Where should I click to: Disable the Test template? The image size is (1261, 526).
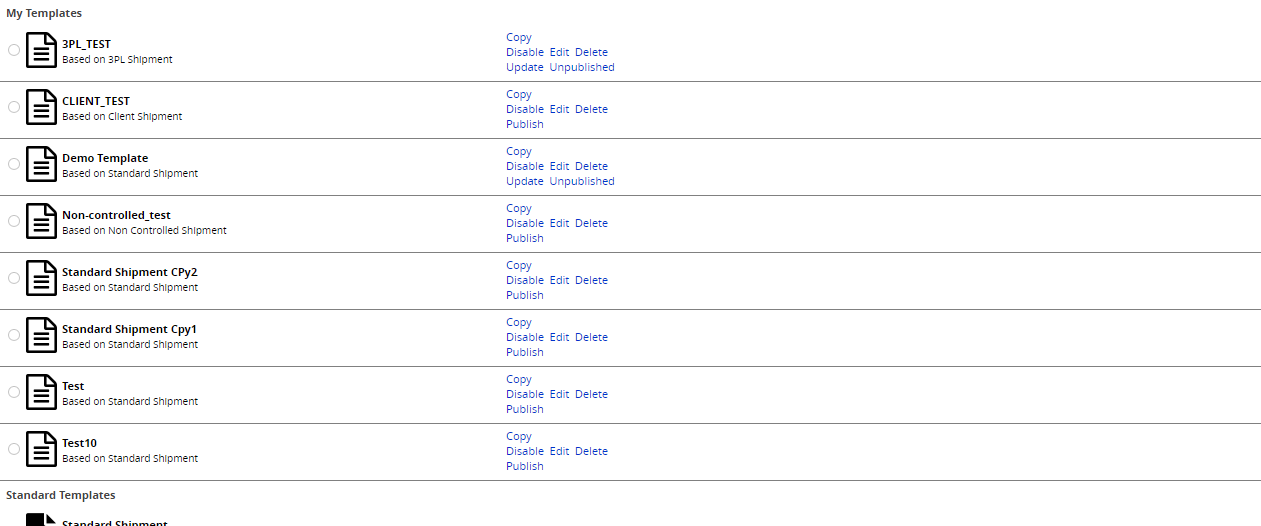525,394
